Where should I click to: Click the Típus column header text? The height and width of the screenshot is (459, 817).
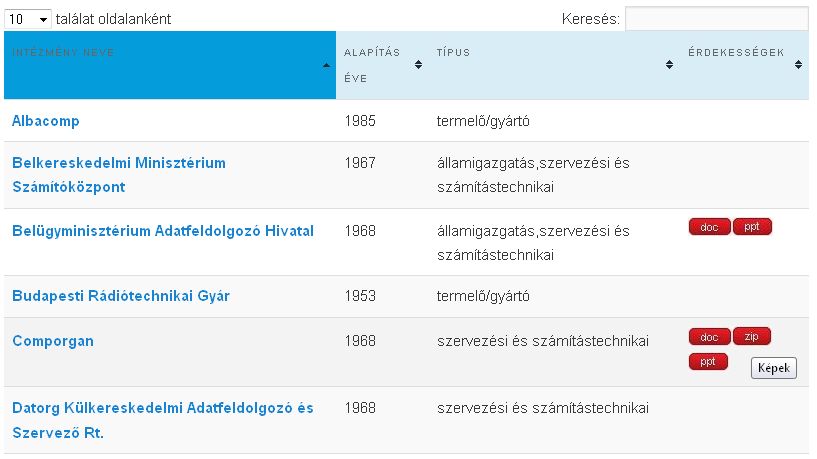click(x=453, y=53)
